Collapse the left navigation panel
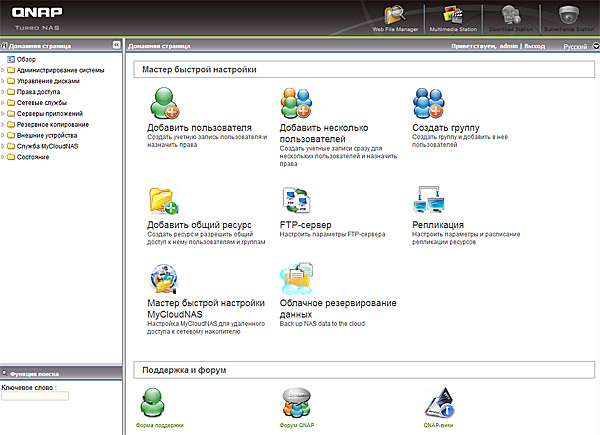This screenshot has width=600, height=435. (x=116, y=46)
